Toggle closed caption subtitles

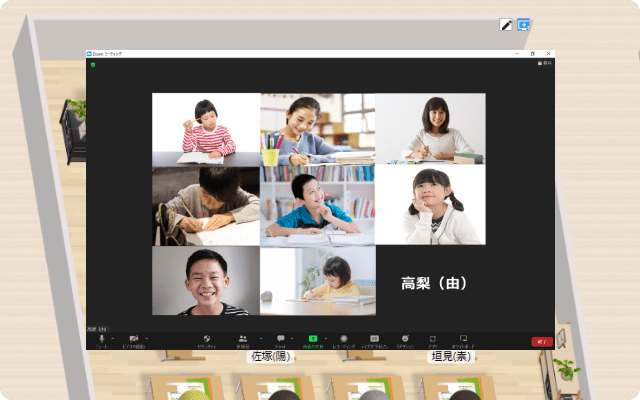(374, 340)
